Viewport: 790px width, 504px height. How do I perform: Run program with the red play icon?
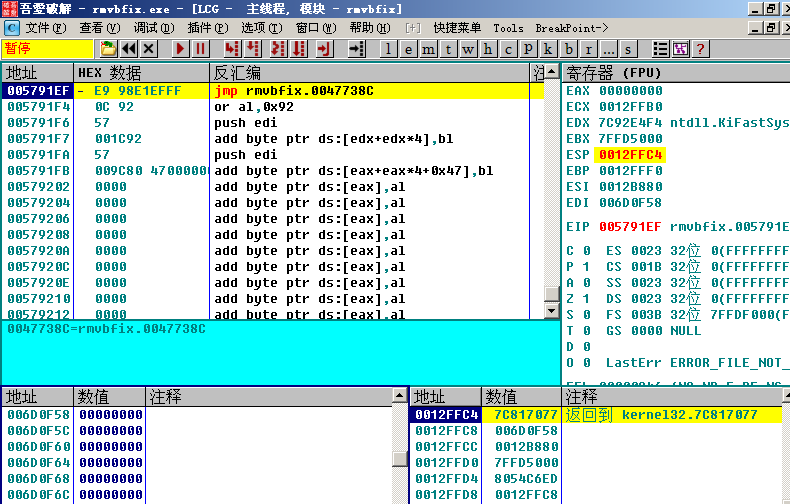pyautogui.click(x=180, y=49)
